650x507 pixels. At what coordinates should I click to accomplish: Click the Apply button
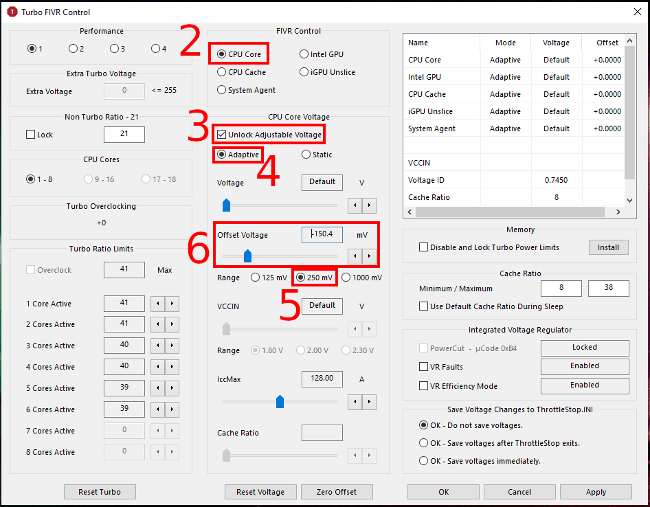click(x=596, y=492)
